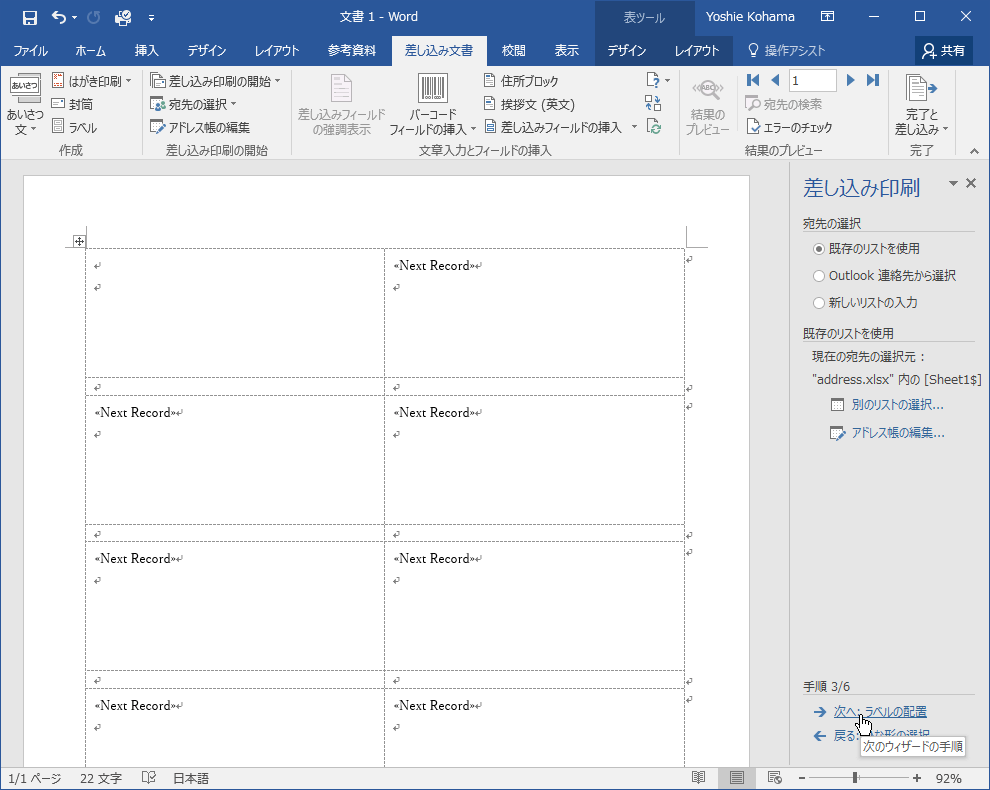Click the zoom in plus button
The image size is (990, 790).
917,777
